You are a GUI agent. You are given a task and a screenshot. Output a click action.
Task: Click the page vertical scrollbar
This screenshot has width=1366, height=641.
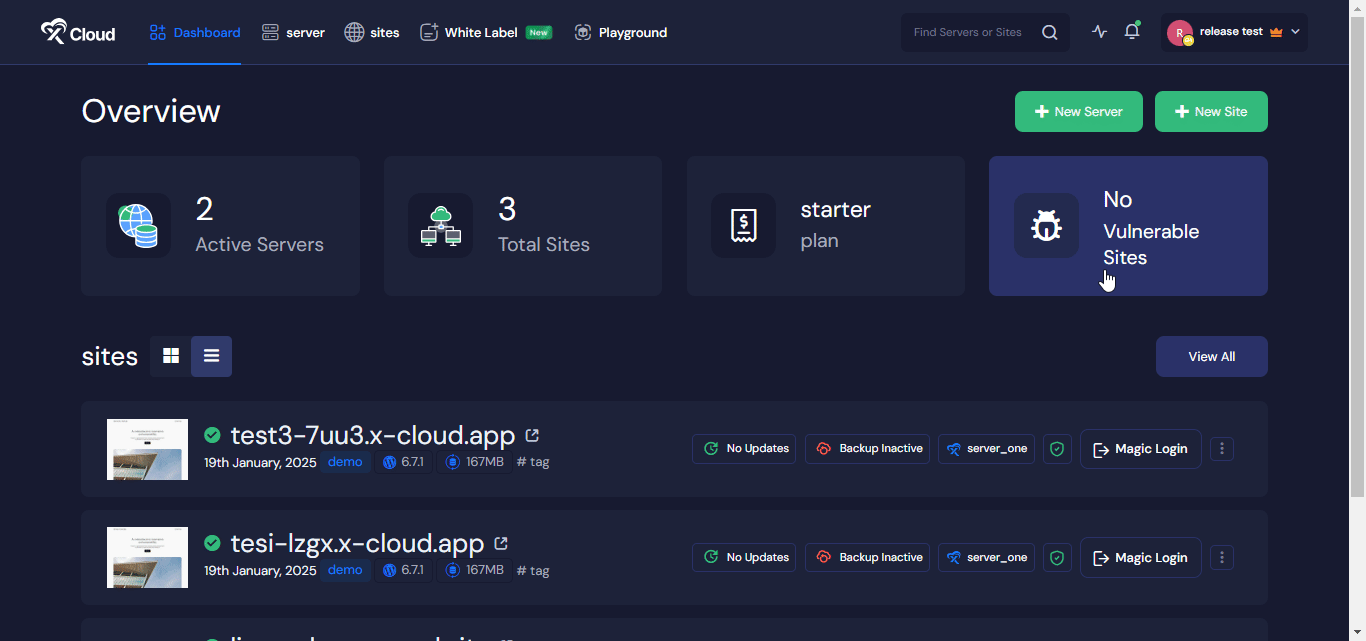1357,250
